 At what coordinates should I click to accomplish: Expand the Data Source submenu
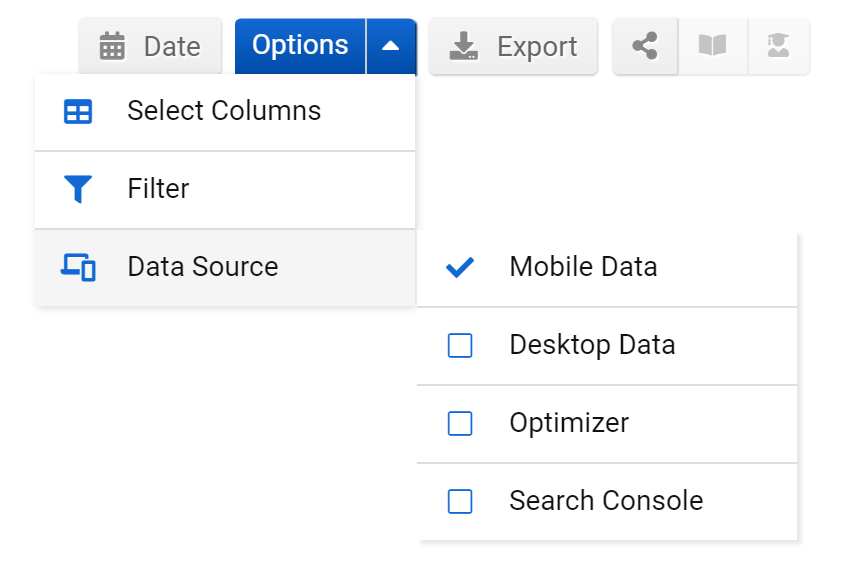click(x=225, y=267)
